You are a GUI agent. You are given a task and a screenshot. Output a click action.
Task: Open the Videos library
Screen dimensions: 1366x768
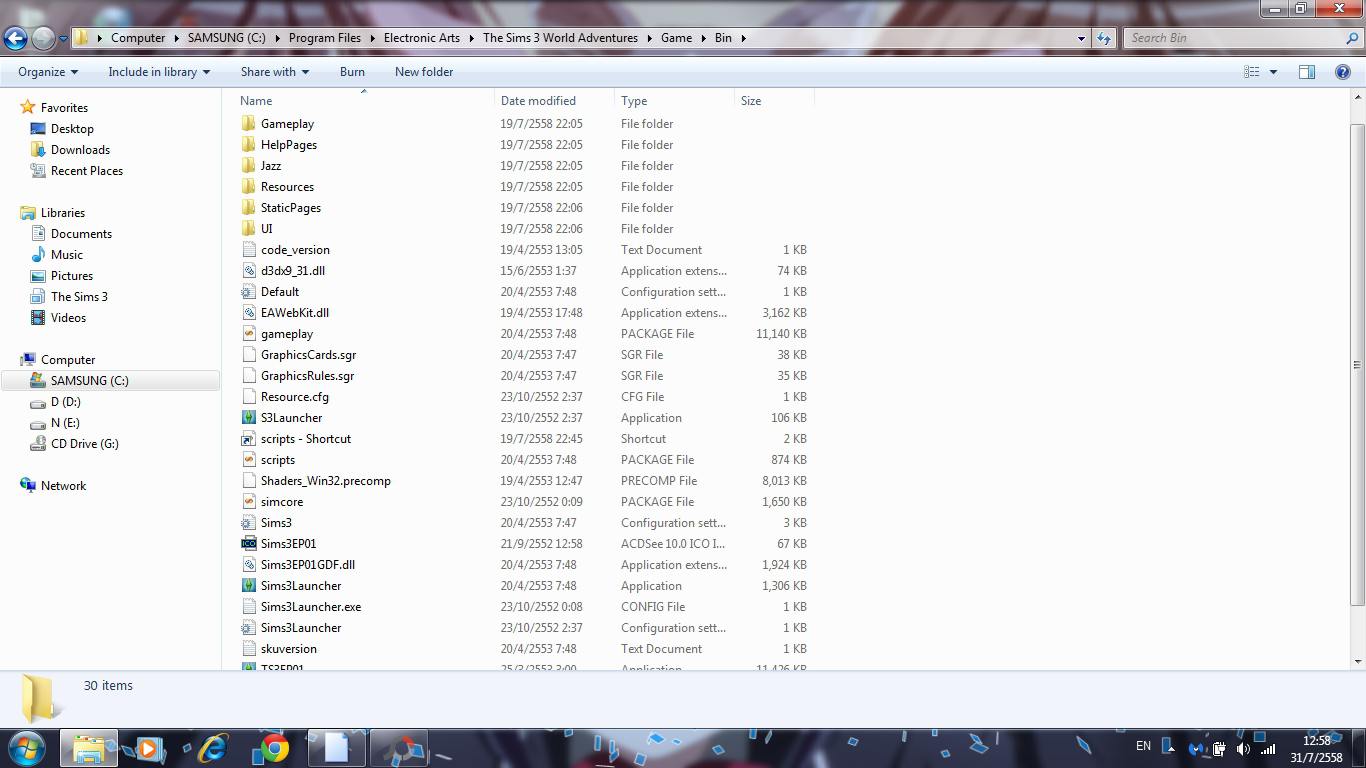click(68, 318)
